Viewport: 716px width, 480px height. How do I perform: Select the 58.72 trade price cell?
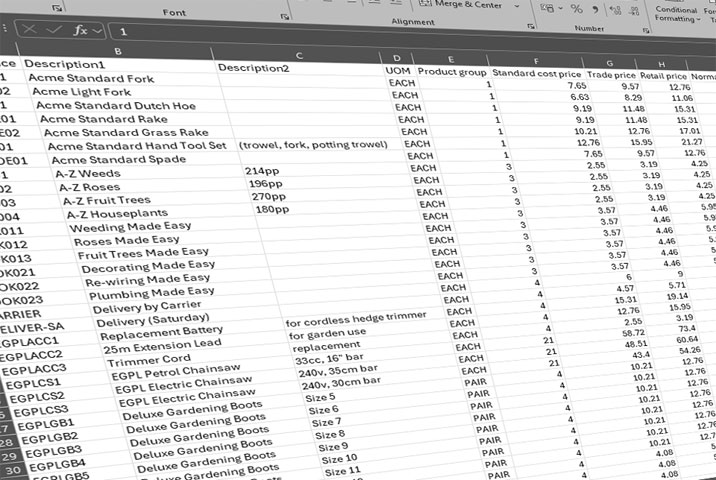[x=633, y=333]
